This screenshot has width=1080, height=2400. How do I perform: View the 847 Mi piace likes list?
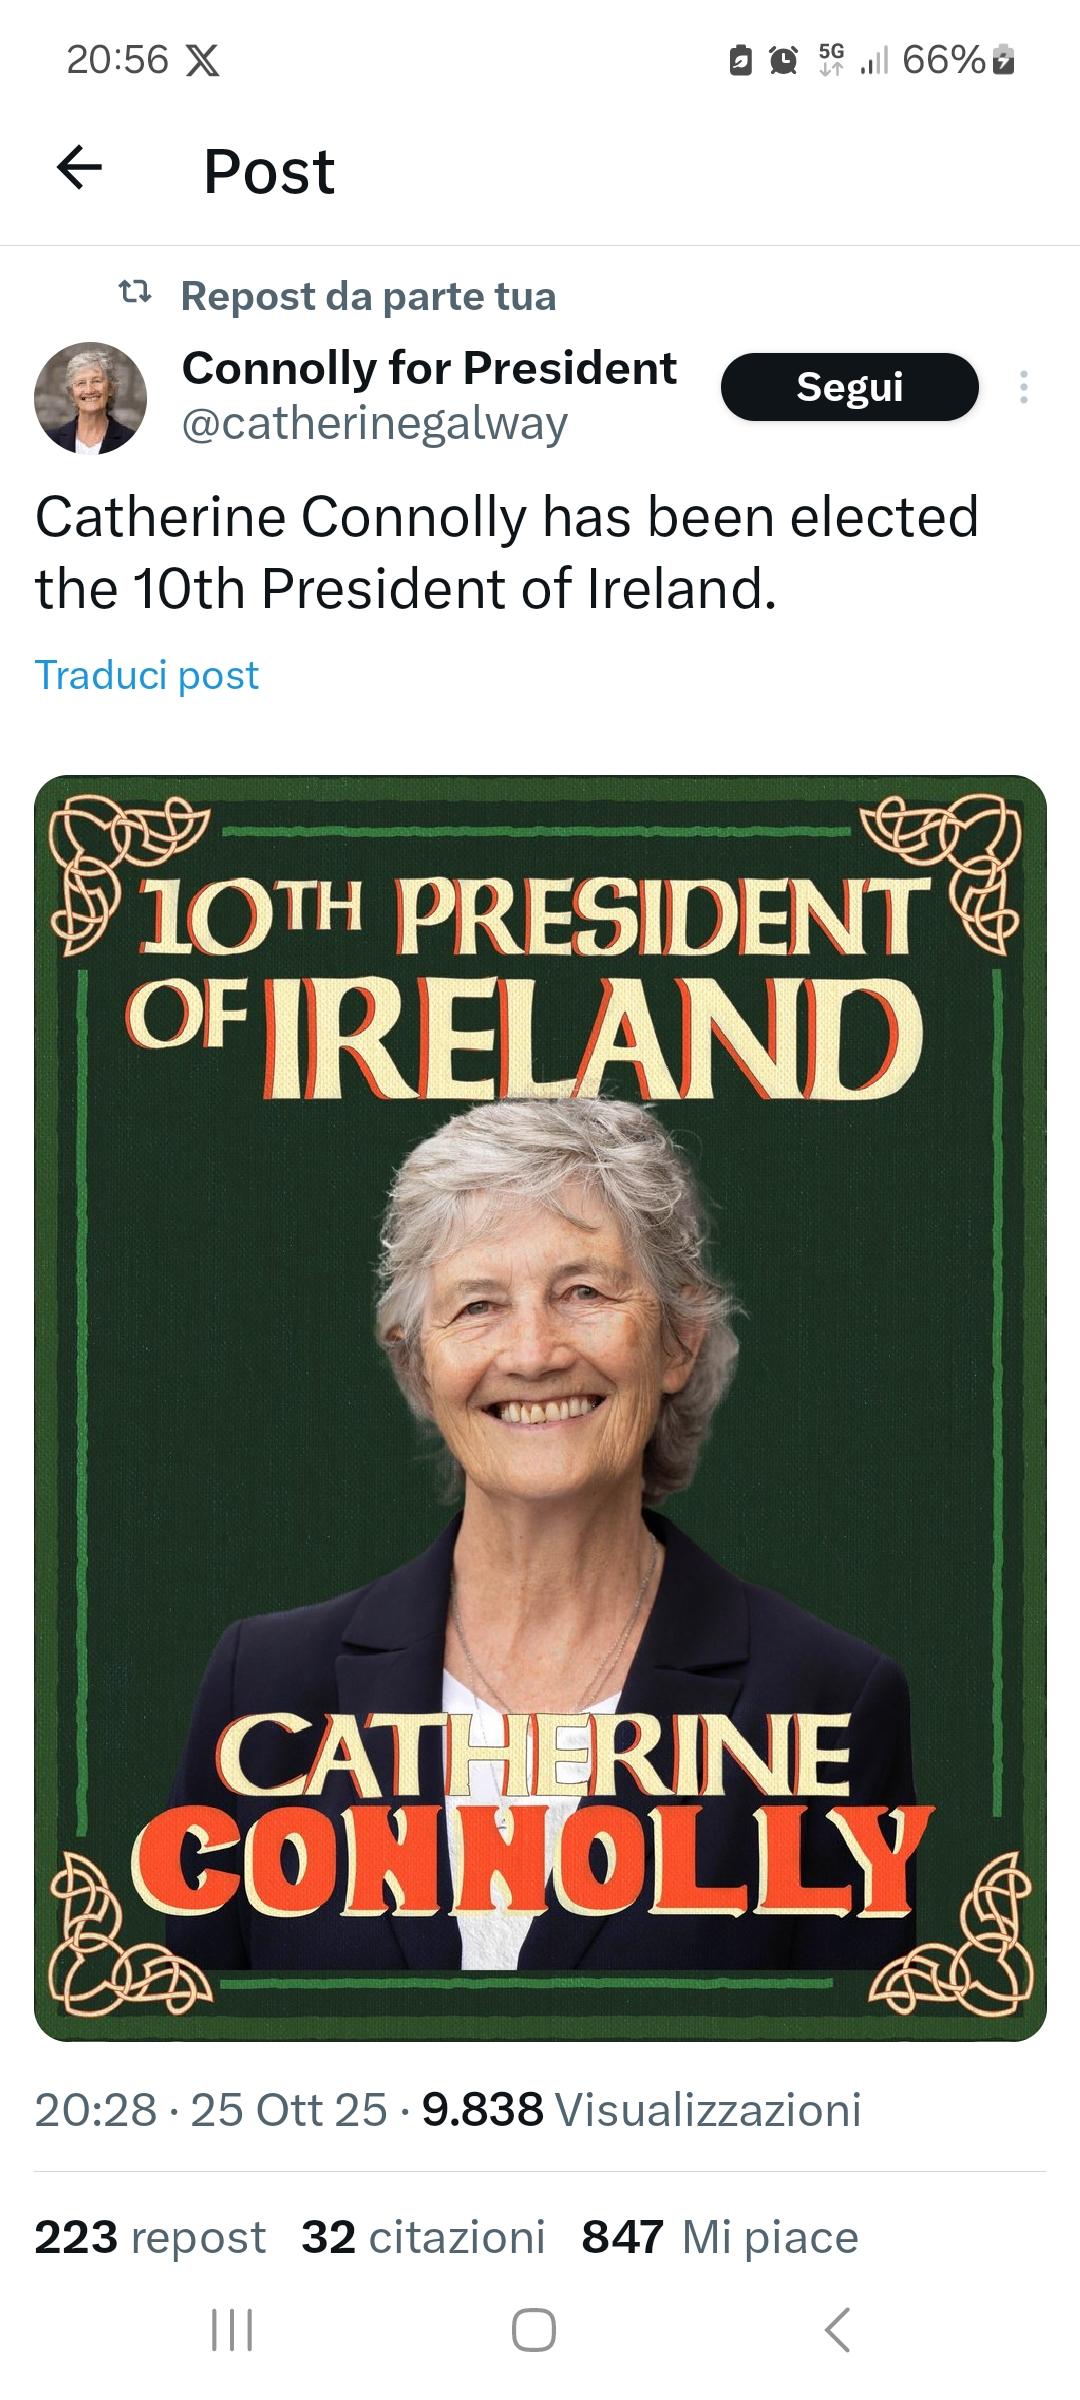click(720, 2238)
